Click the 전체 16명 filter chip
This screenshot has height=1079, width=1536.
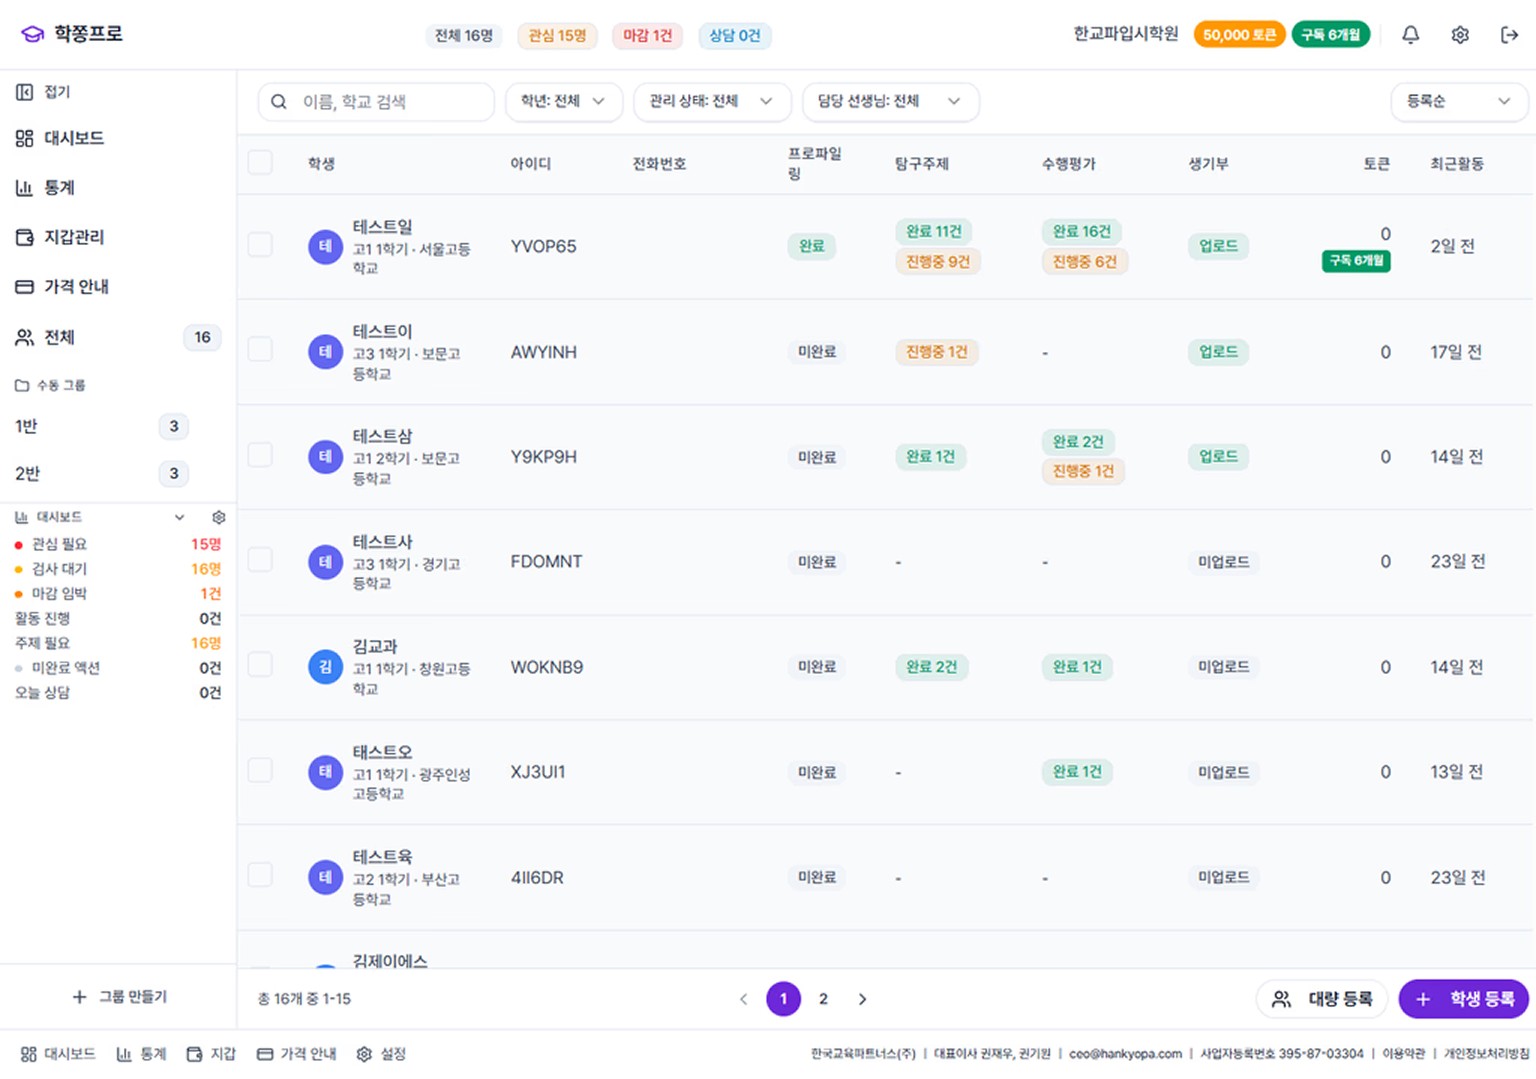[x=464, y=36]
